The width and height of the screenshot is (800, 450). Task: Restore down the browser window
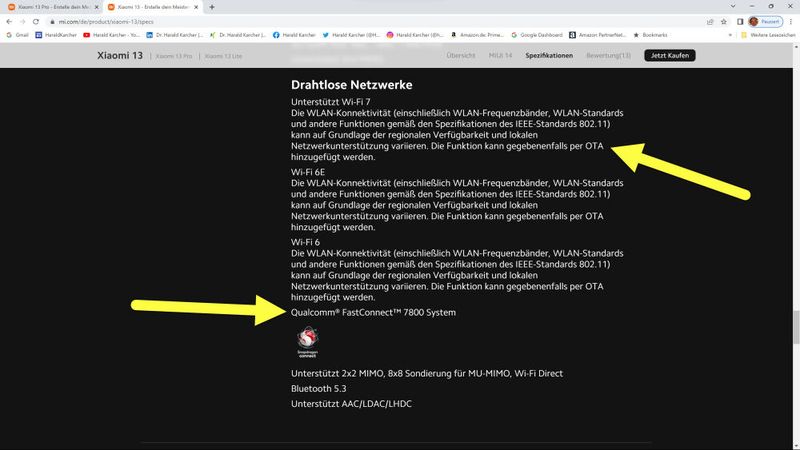coord(771,7)
